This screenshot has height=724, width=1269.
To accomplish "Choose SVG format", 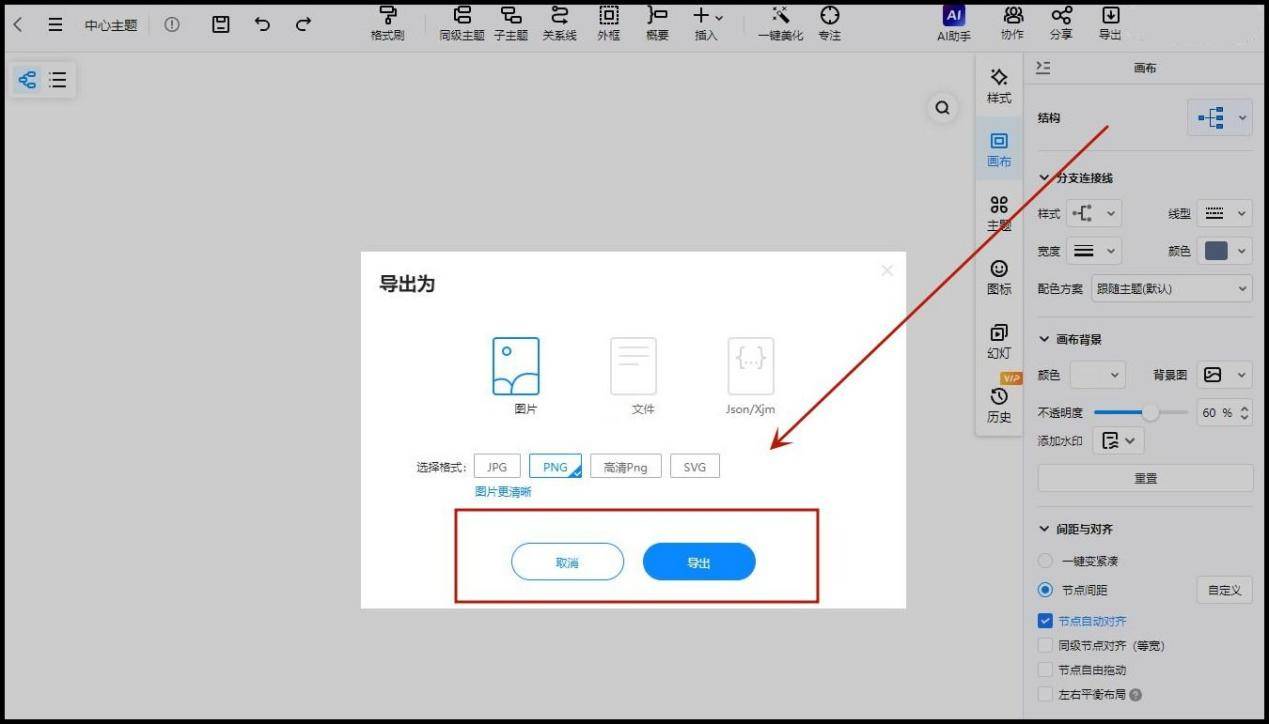I will click(x=695, y=467).
